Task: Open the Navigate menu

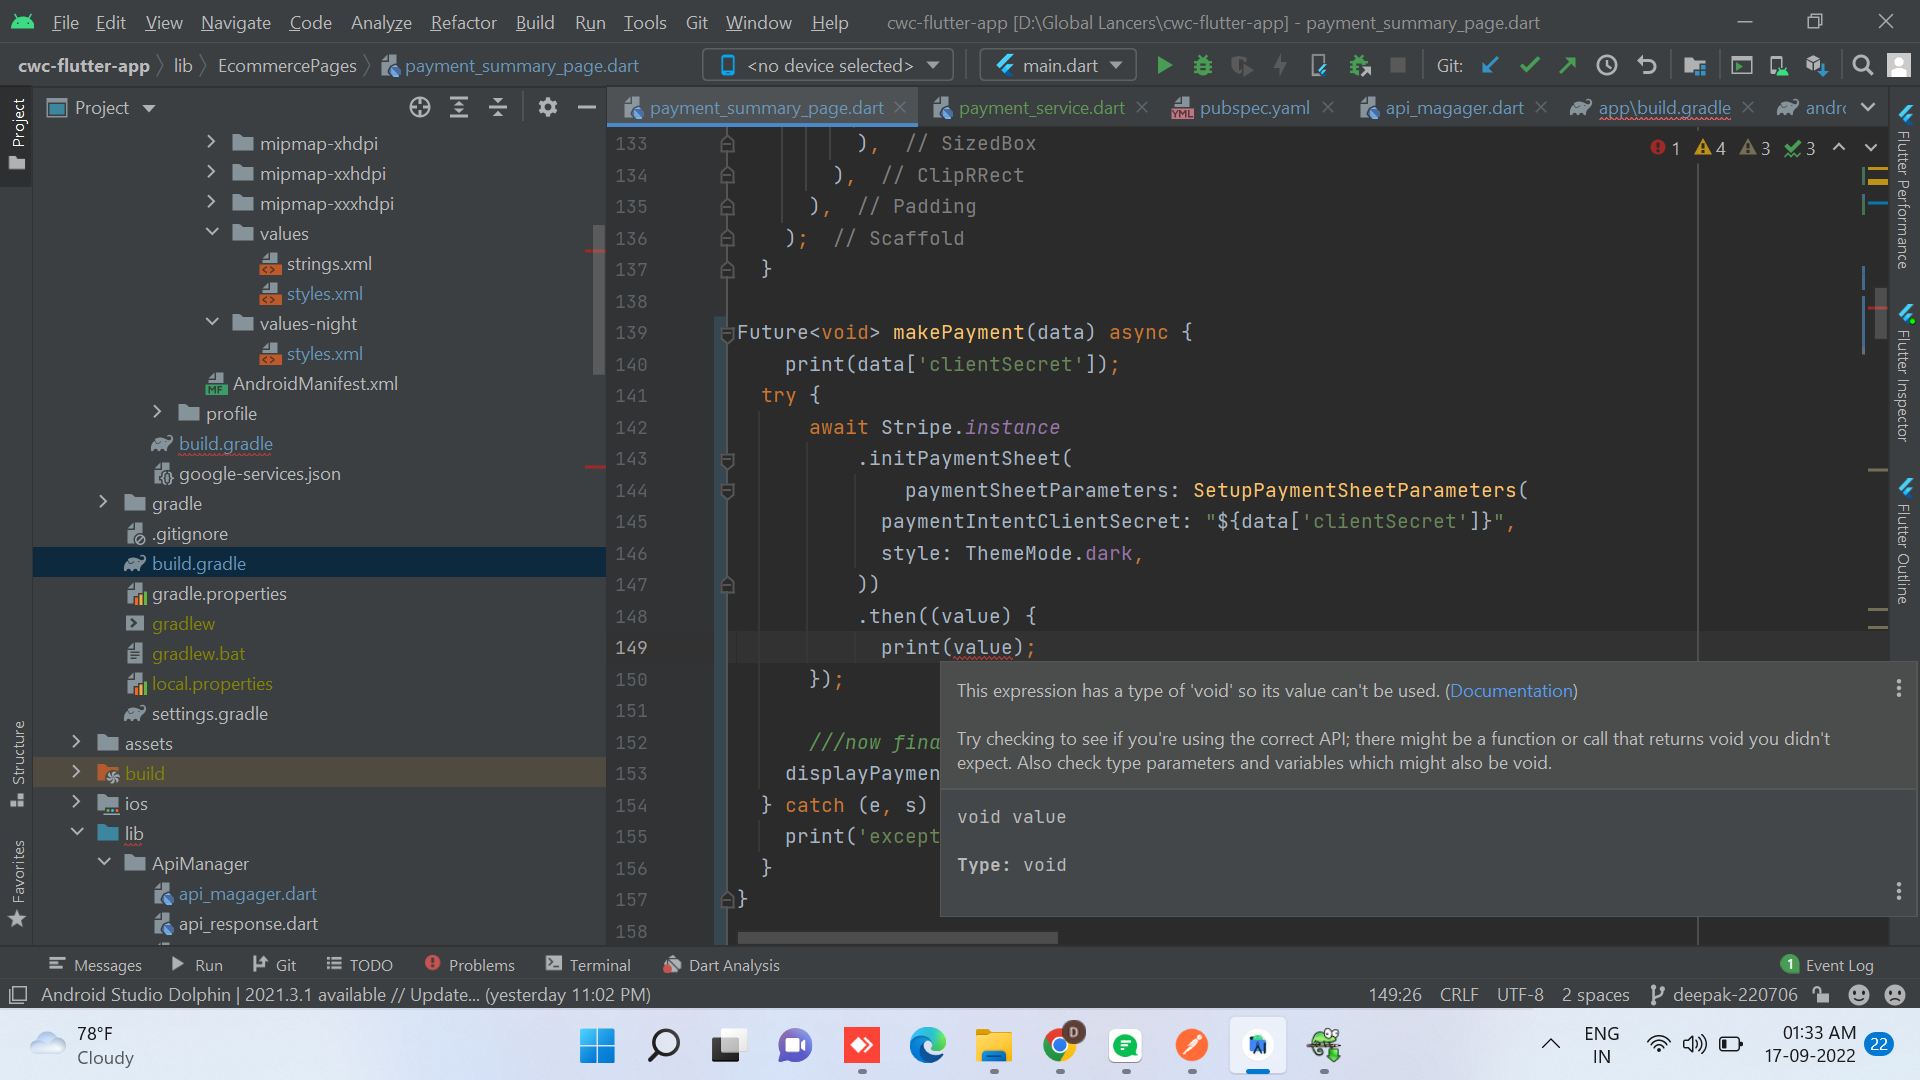Action: click(x=236, y=22)
